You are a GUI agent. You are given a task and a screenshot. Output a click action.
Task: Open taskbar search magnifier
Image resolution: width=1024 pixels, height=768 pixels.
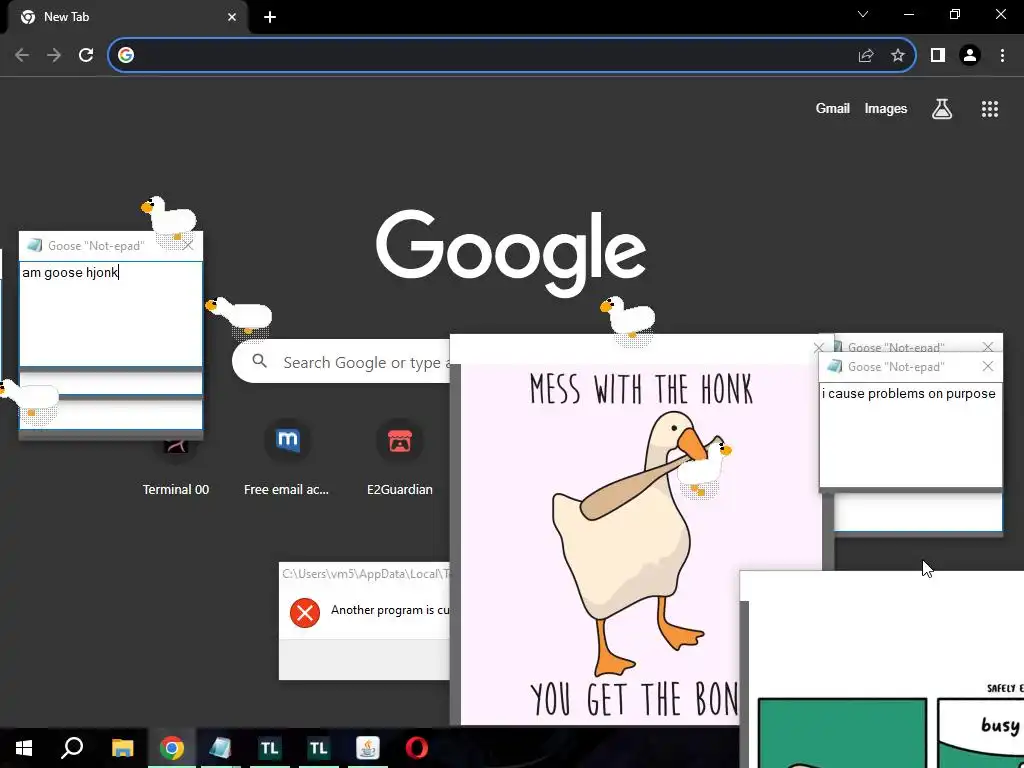pyautogui.click(x=72, y=748)
